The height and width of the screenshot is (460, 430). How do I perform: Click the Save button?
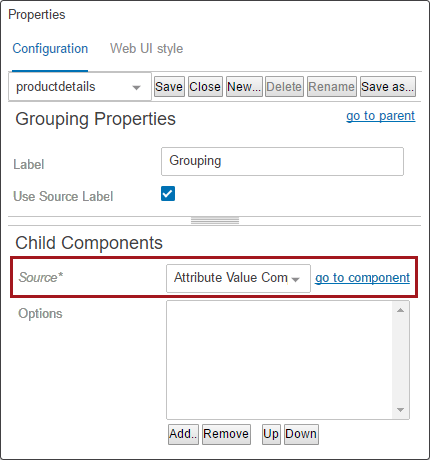click(169, 87)
